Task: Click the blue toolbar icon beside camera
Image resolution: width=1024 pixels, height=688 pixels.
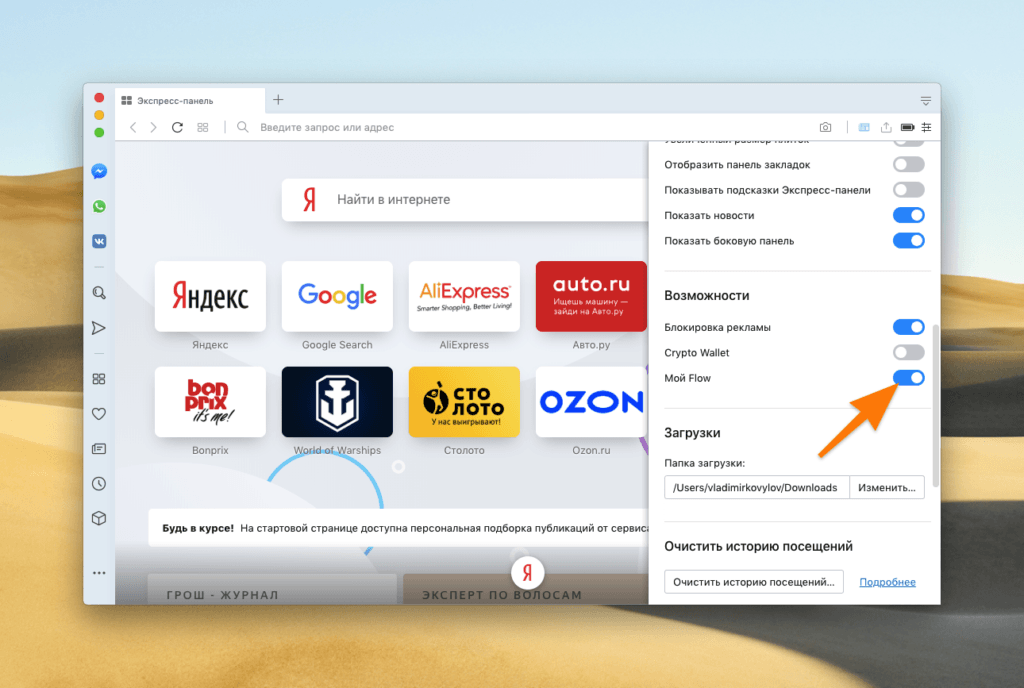Action: tap(864, 127)
